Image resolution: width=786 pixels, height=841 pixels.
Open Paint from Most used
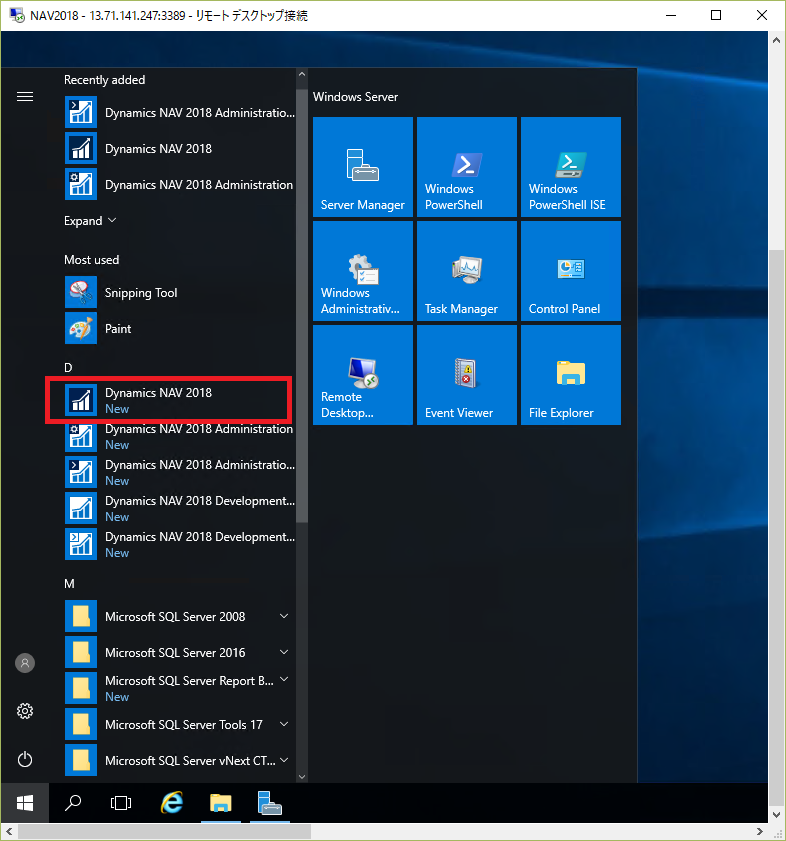click(180, 329)
